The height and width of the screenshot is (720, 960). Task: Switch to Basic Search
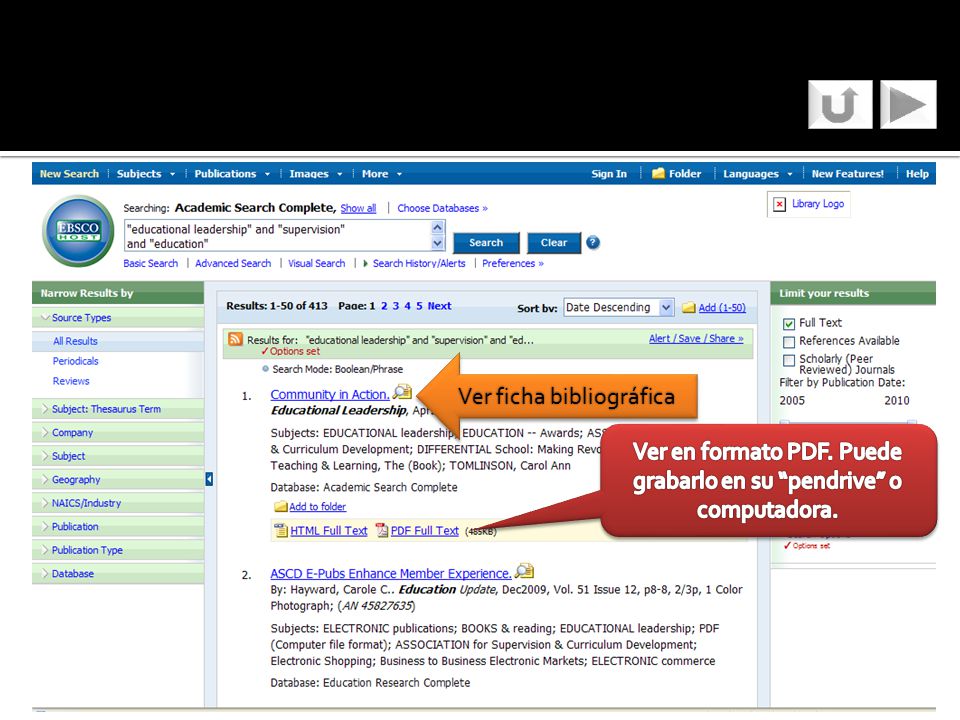tap(151, 263)
